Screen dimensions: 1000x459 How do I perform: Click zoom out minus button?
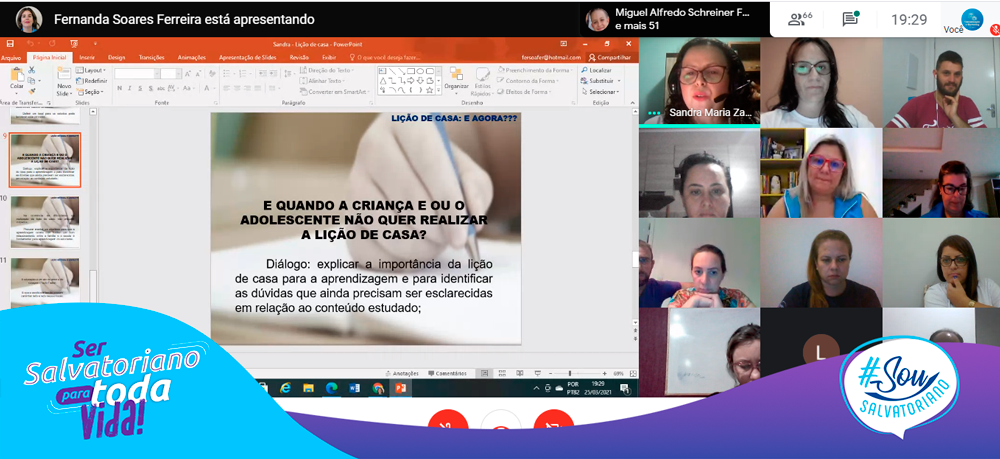click(x=552, y=373)
